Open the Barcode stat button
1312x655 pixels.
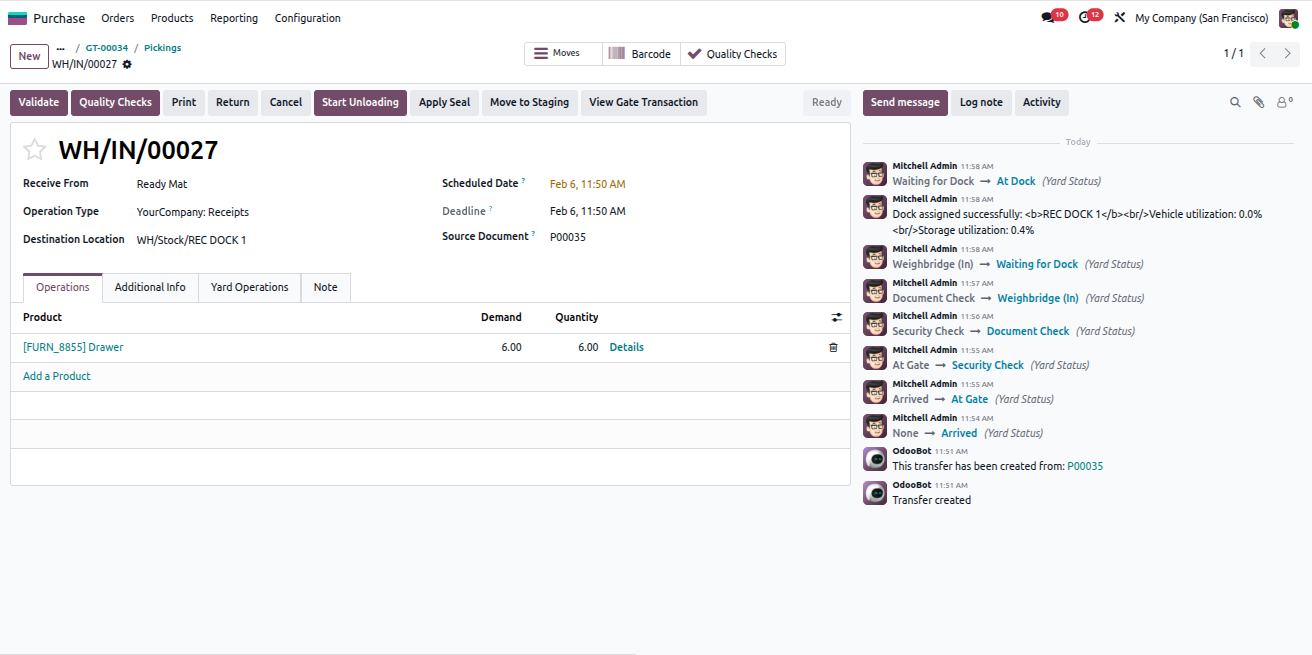coord(642,54)
